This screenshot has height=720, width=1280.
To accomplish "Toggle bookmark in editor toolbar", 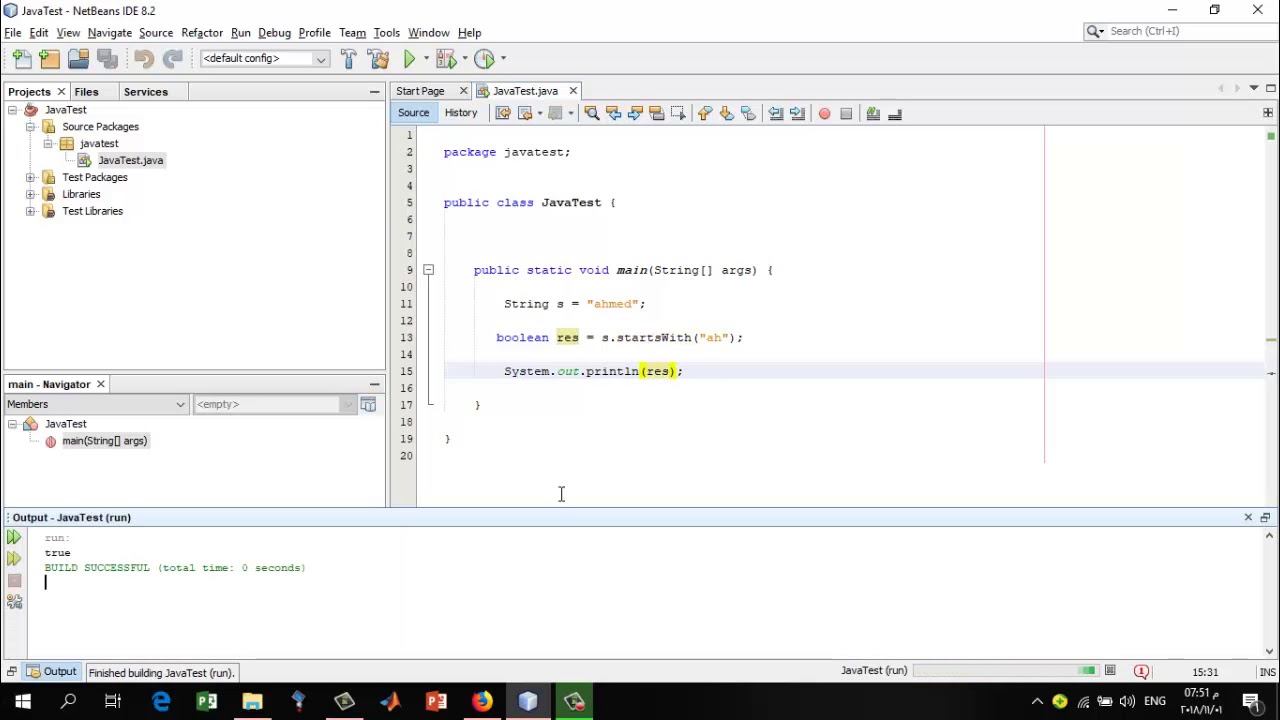I will click(x=748, y=114).
